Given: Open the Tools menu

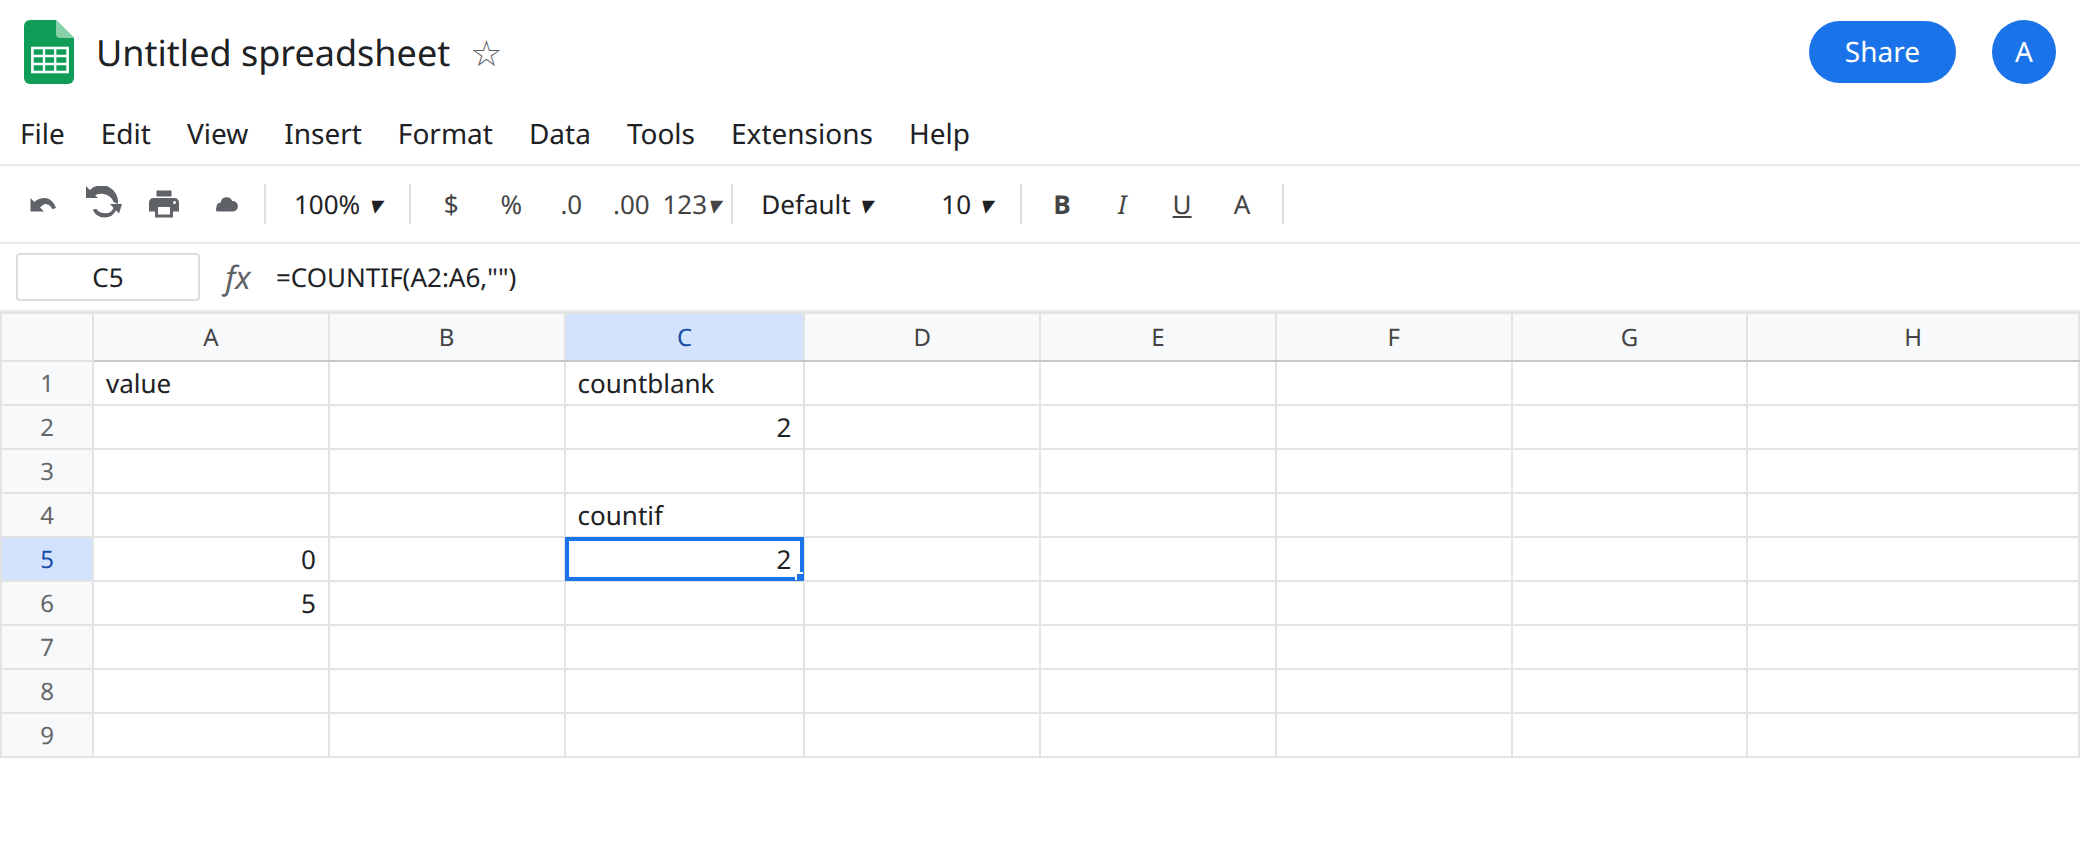Looking at the screenshot, I should [660, 134].
